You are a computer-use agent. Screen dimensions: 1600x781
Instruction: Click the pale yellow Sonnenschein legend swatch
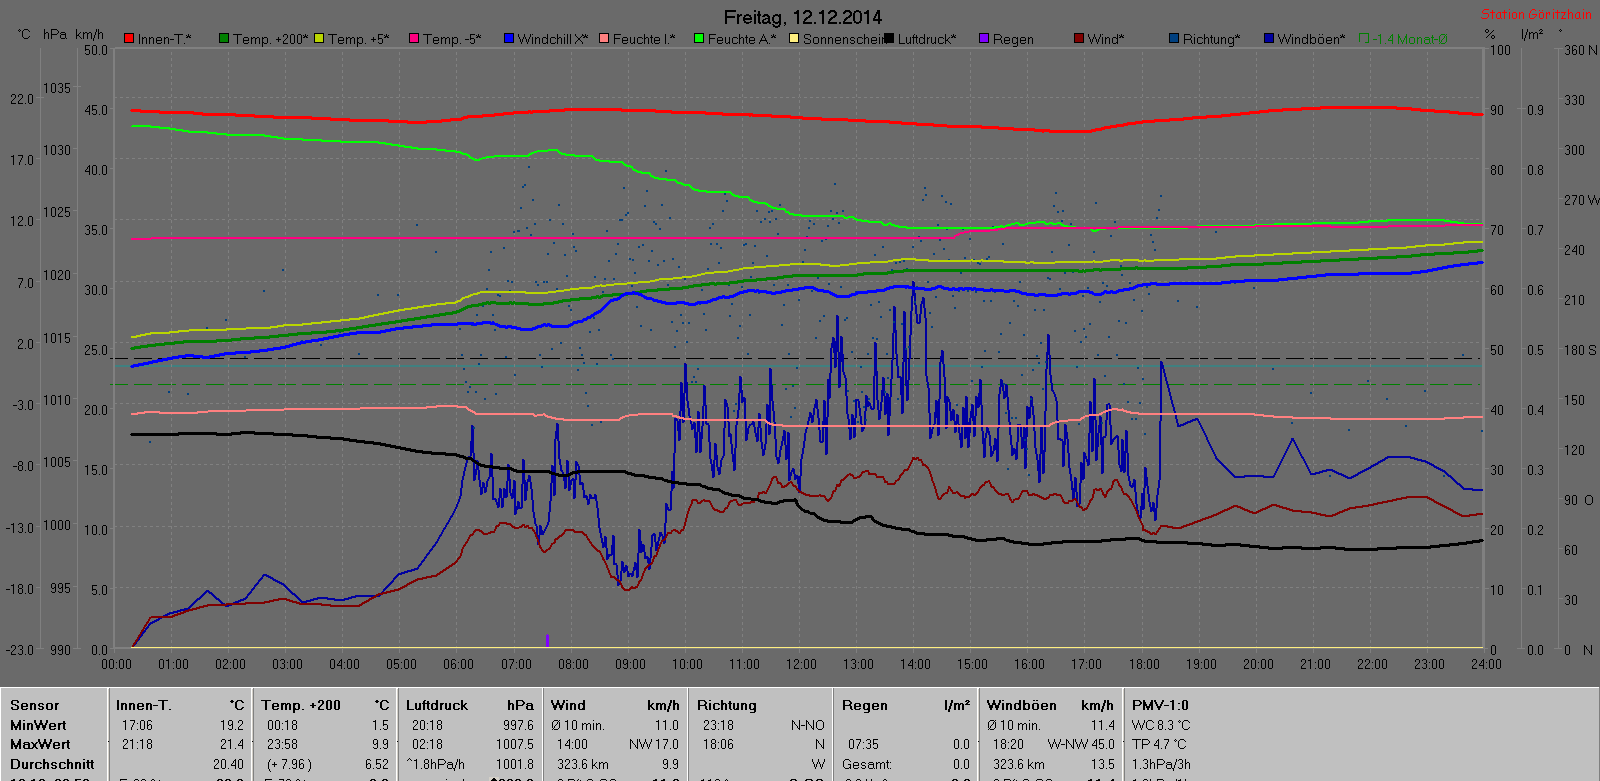pyautogui.click(x=794, y=39)
